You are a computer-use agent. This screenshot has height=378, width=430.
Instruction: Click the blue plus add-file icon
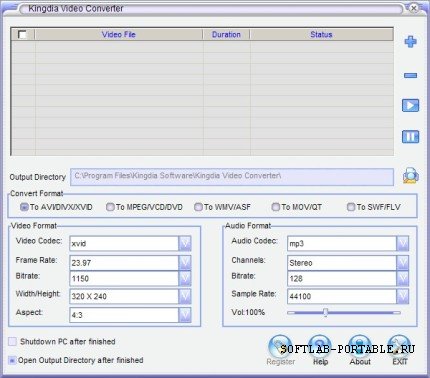click(410, 42)
